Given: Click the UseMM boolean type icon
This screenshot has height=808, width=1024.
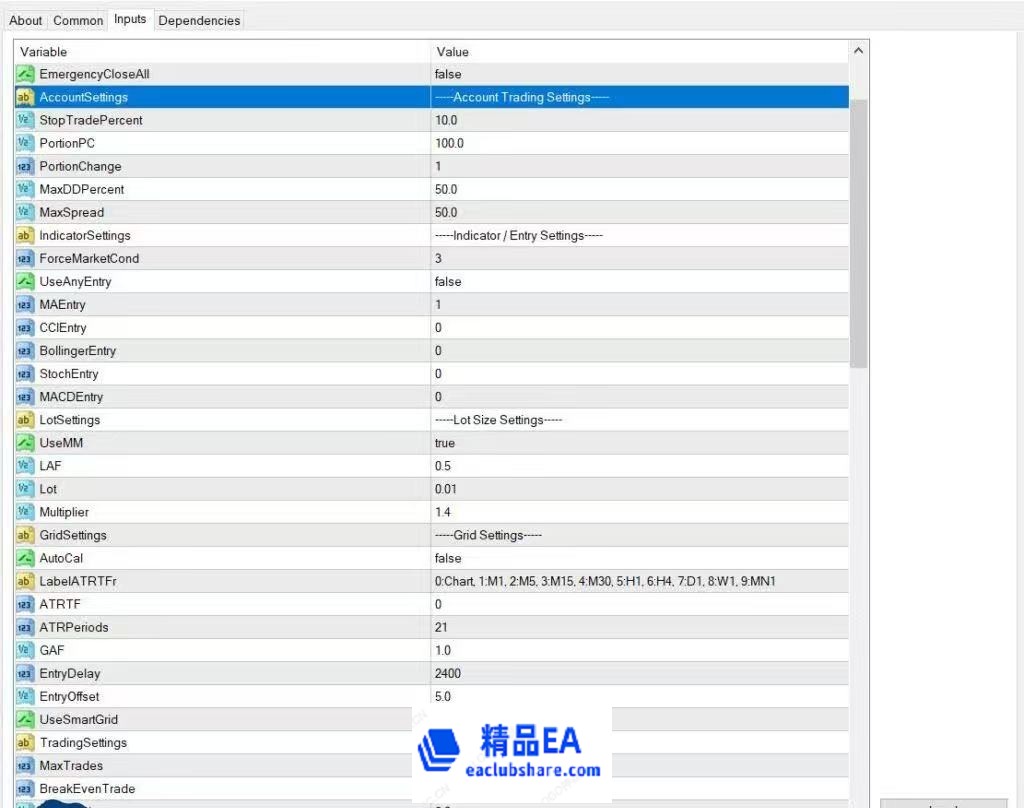Looking at the screenshot, I should click(25, 443).
